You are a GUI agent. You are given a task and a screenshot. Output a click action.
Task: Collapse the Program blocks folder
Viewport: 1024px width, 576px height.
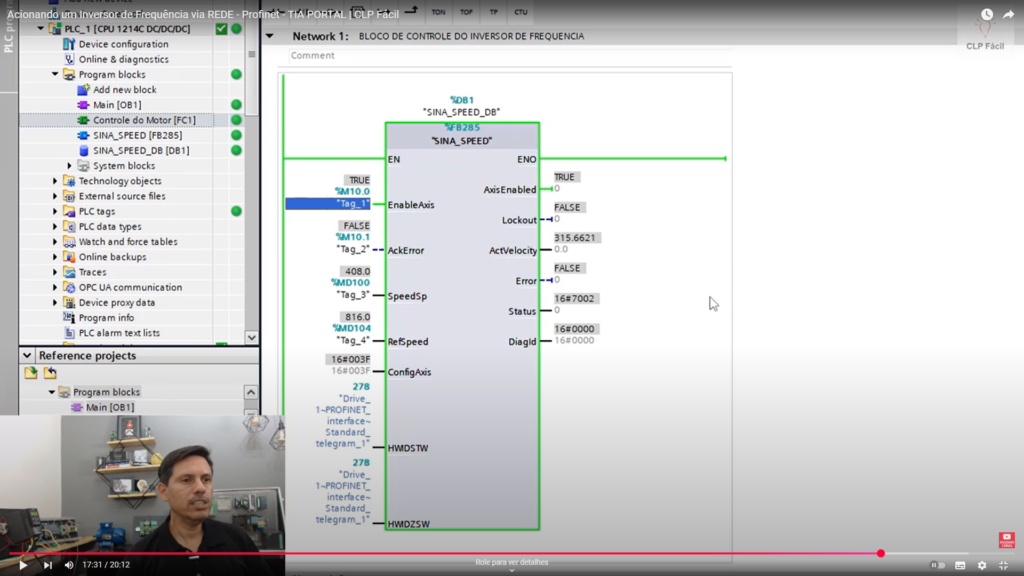55,74
